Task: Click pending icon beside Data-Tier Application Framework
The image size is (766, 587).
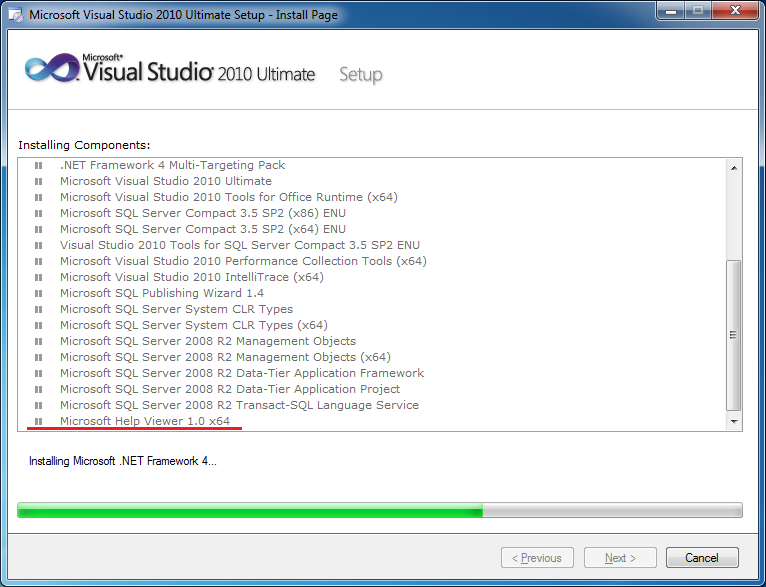Action: tap(39, 374)
